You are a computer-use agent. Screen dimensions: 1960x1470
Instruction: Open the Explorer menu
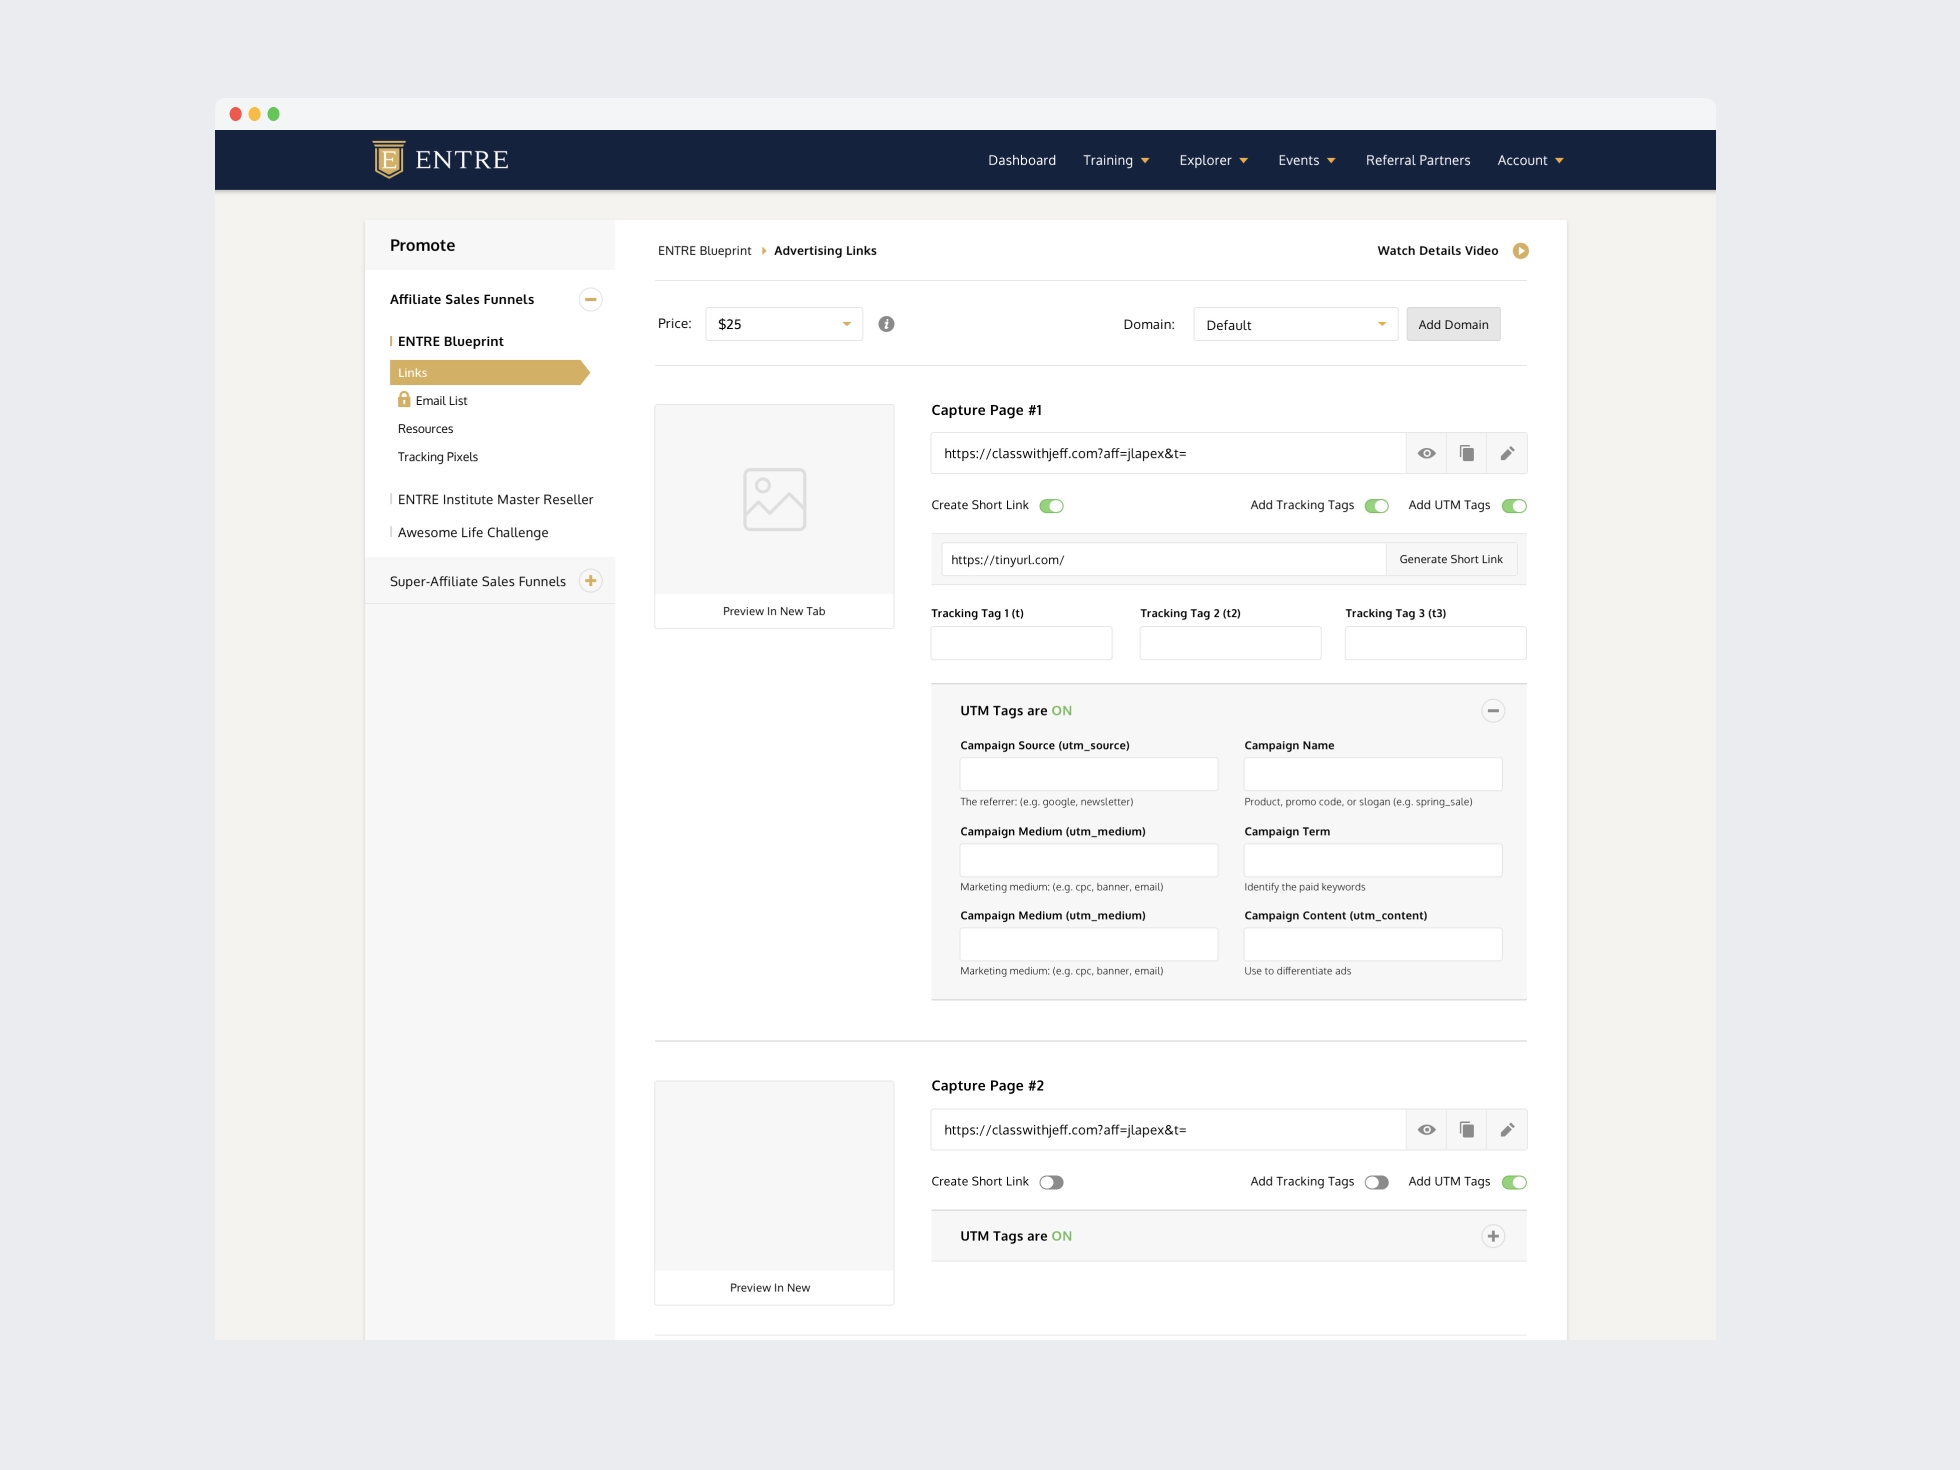(1213, 160)
